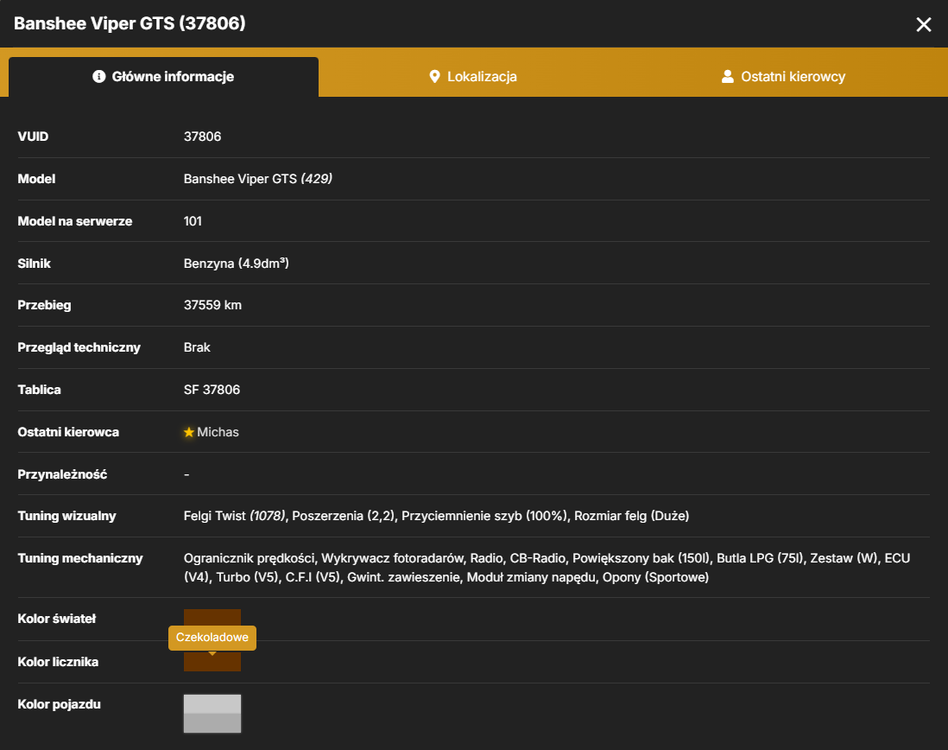
Task: Click the VUID value 37806
Action: pyautogui.click(x=202, y=137)
